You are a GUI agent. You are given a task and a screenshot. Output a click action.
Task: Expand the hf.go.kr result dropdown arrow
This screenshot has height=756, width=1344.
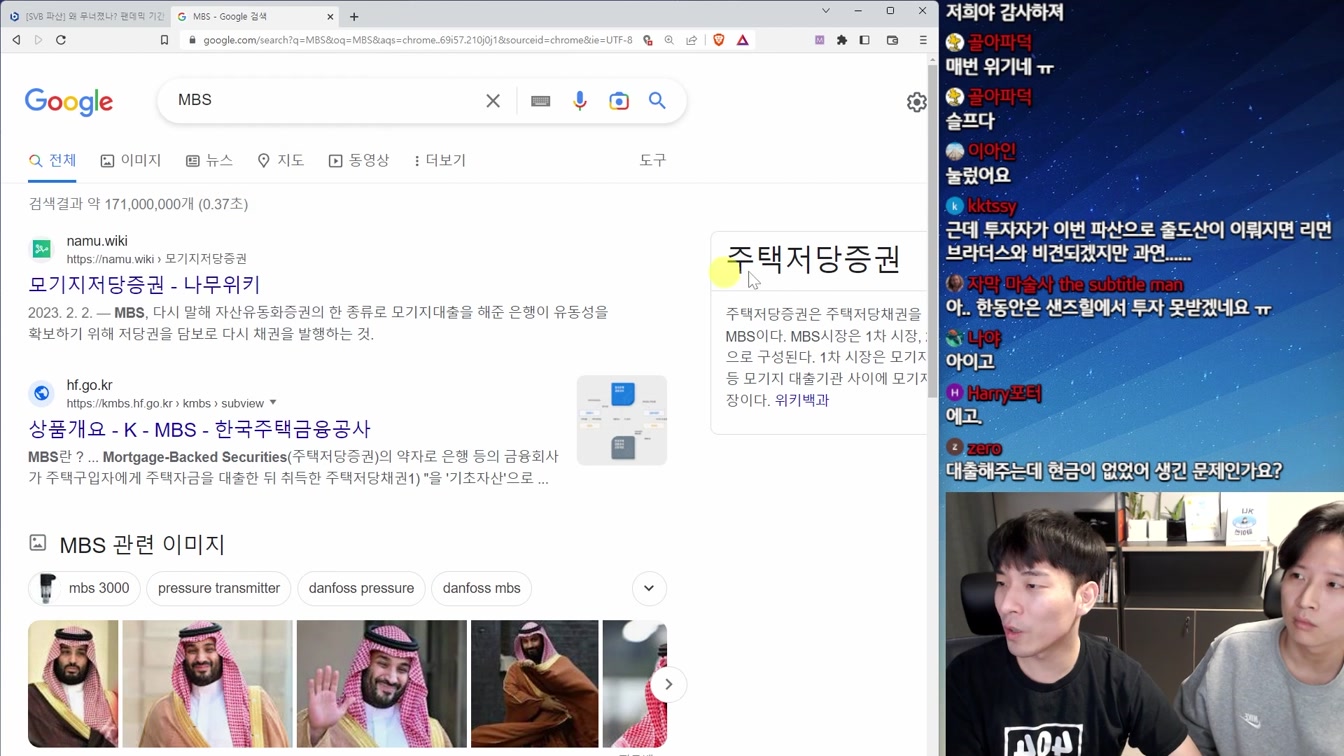point(273,403)
